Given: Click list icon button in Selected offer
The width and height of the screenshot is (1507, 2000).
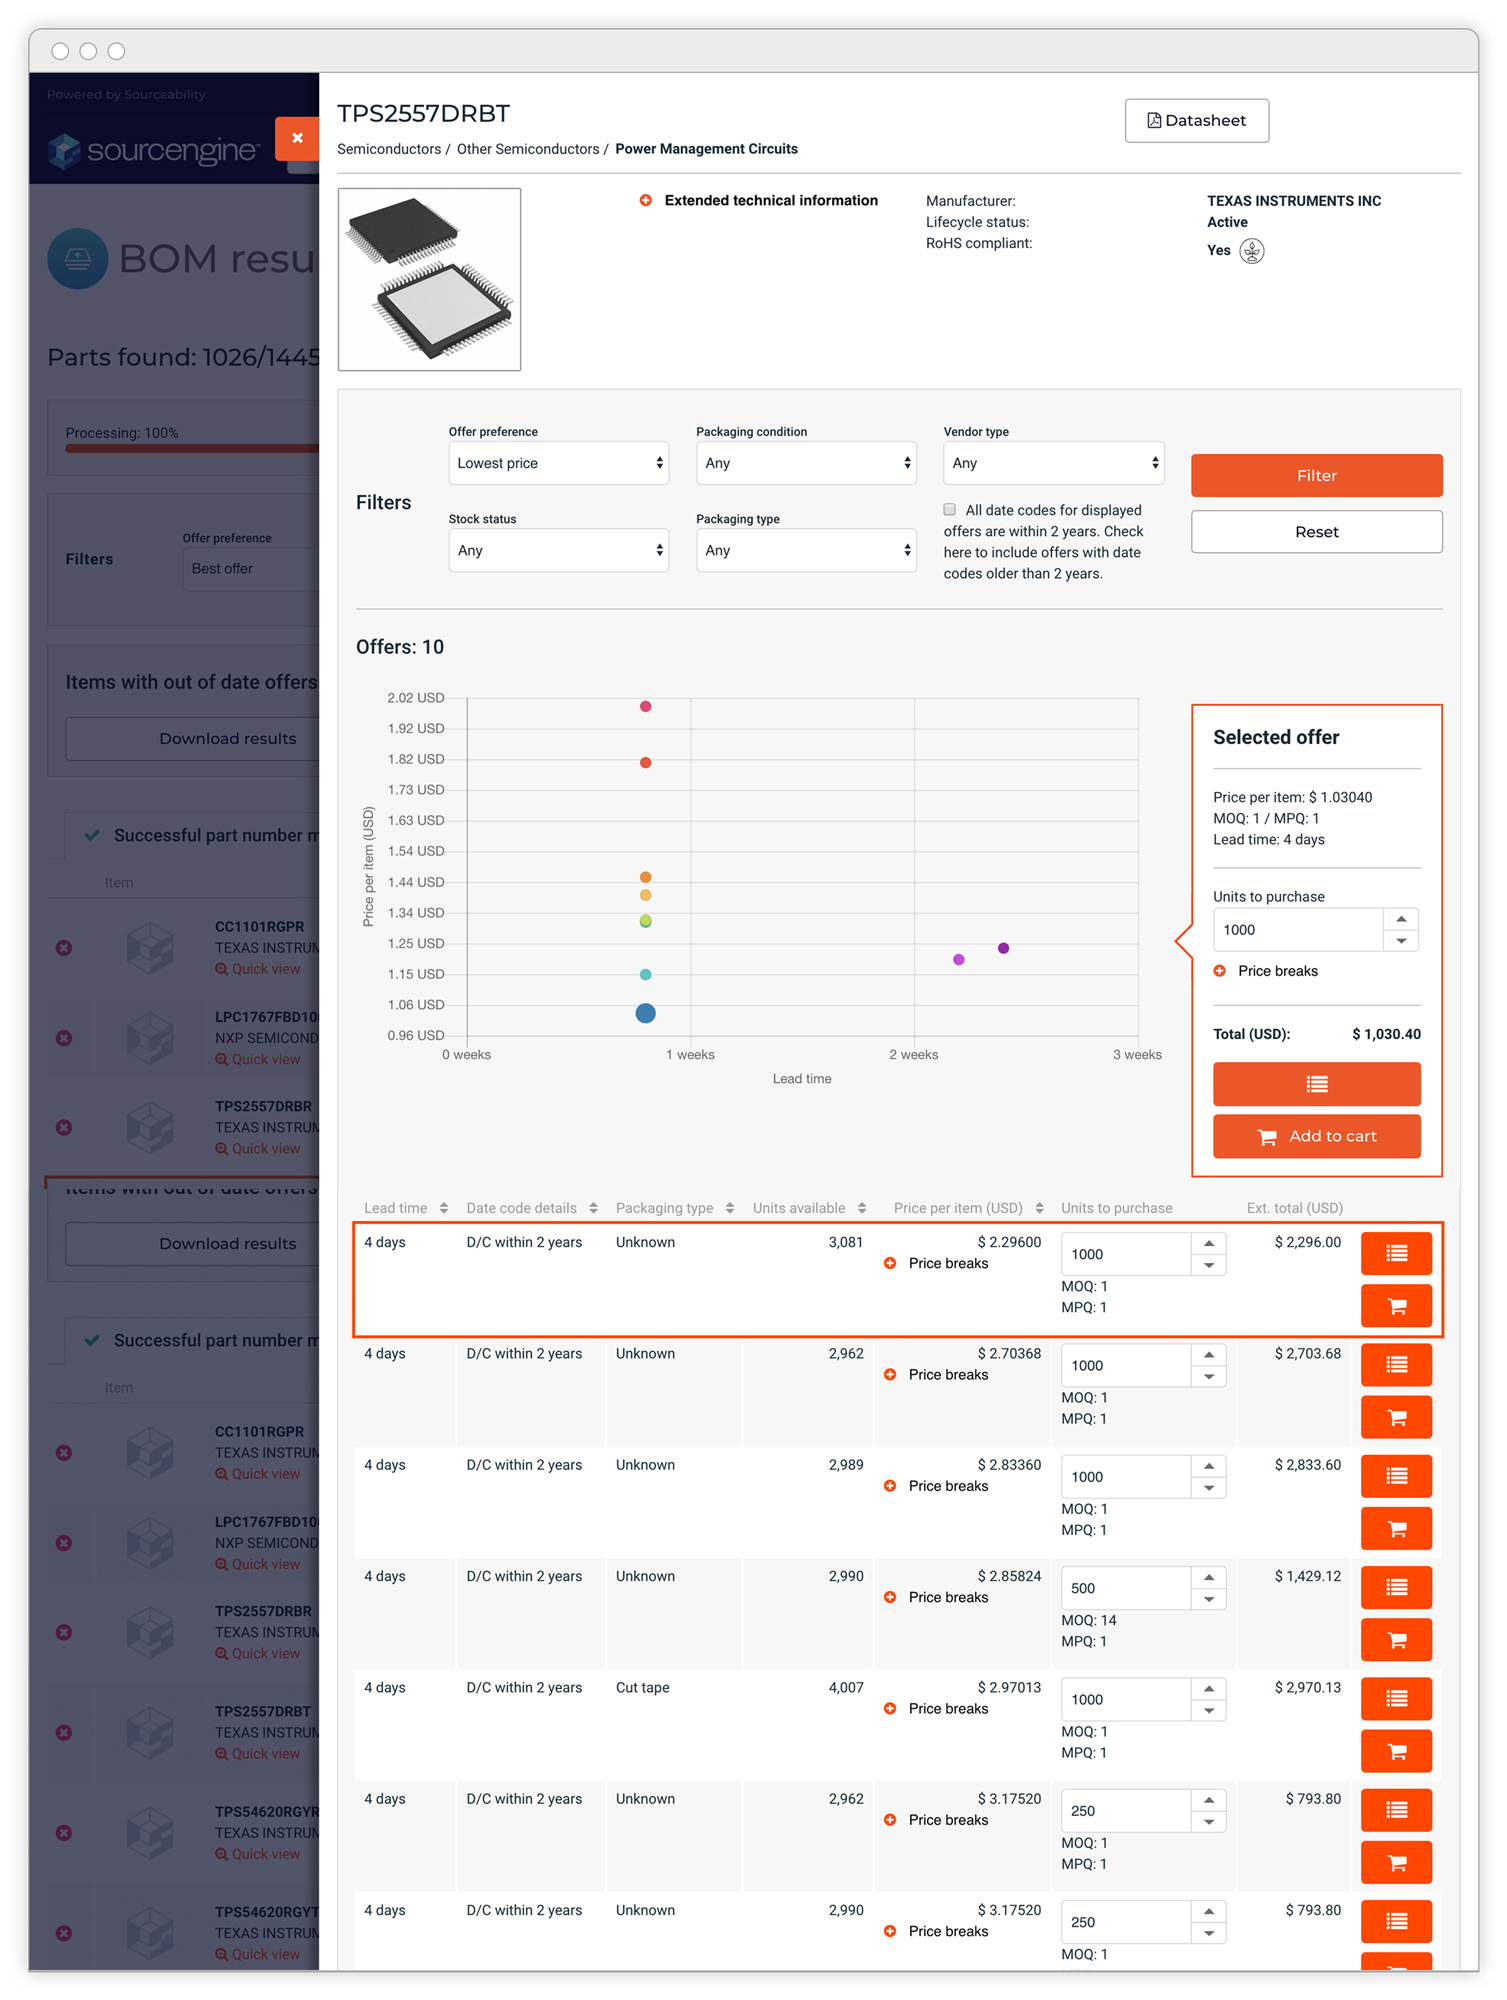Looking at the screenshot, I should (1316, 1084).
